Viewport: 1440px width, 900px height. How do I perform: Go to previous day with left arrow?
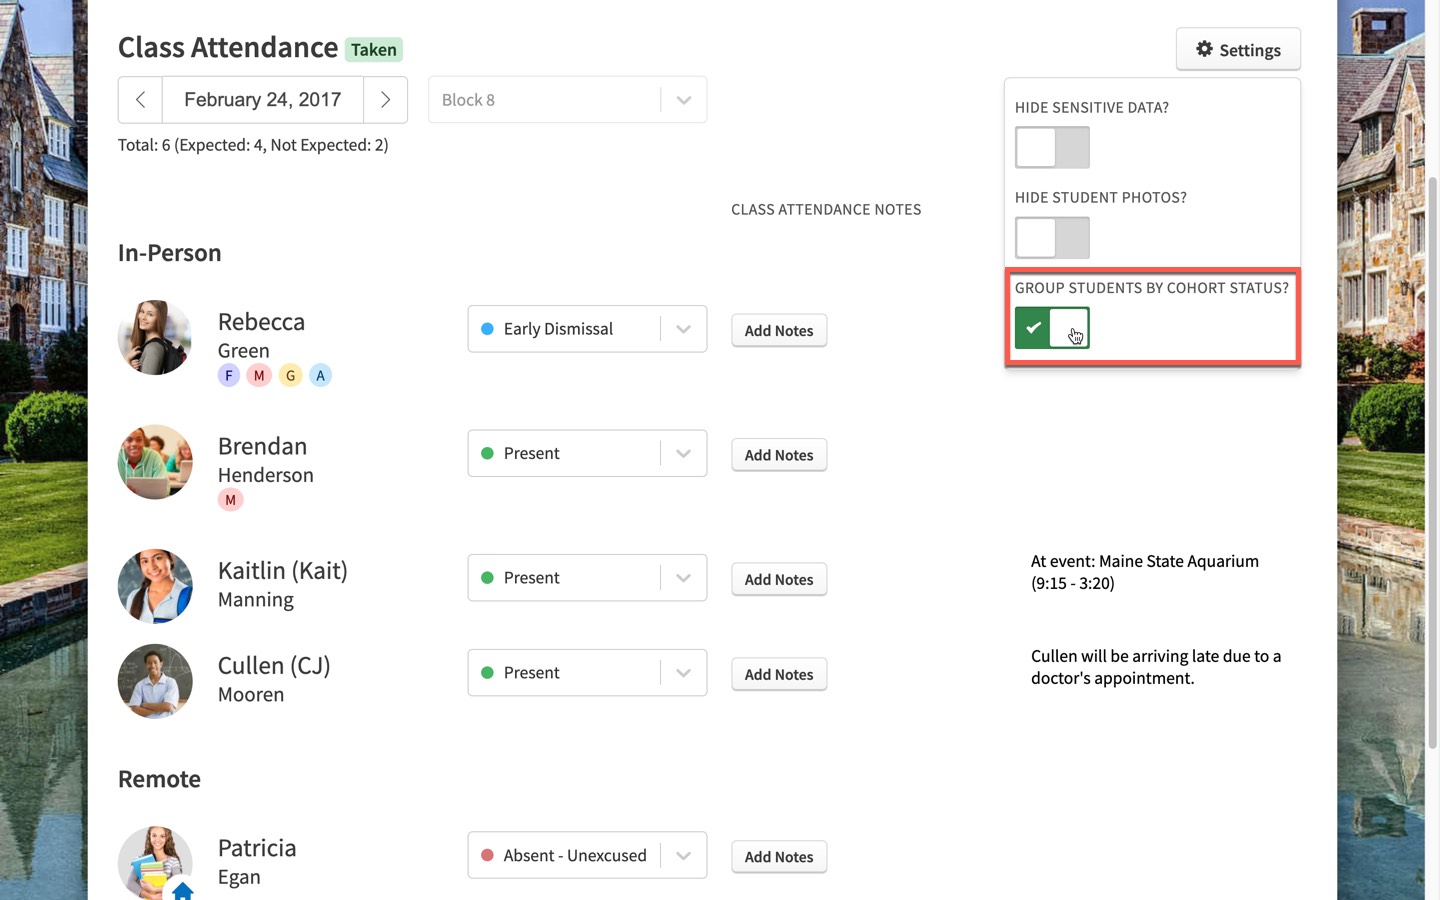(x=140, y=99)
